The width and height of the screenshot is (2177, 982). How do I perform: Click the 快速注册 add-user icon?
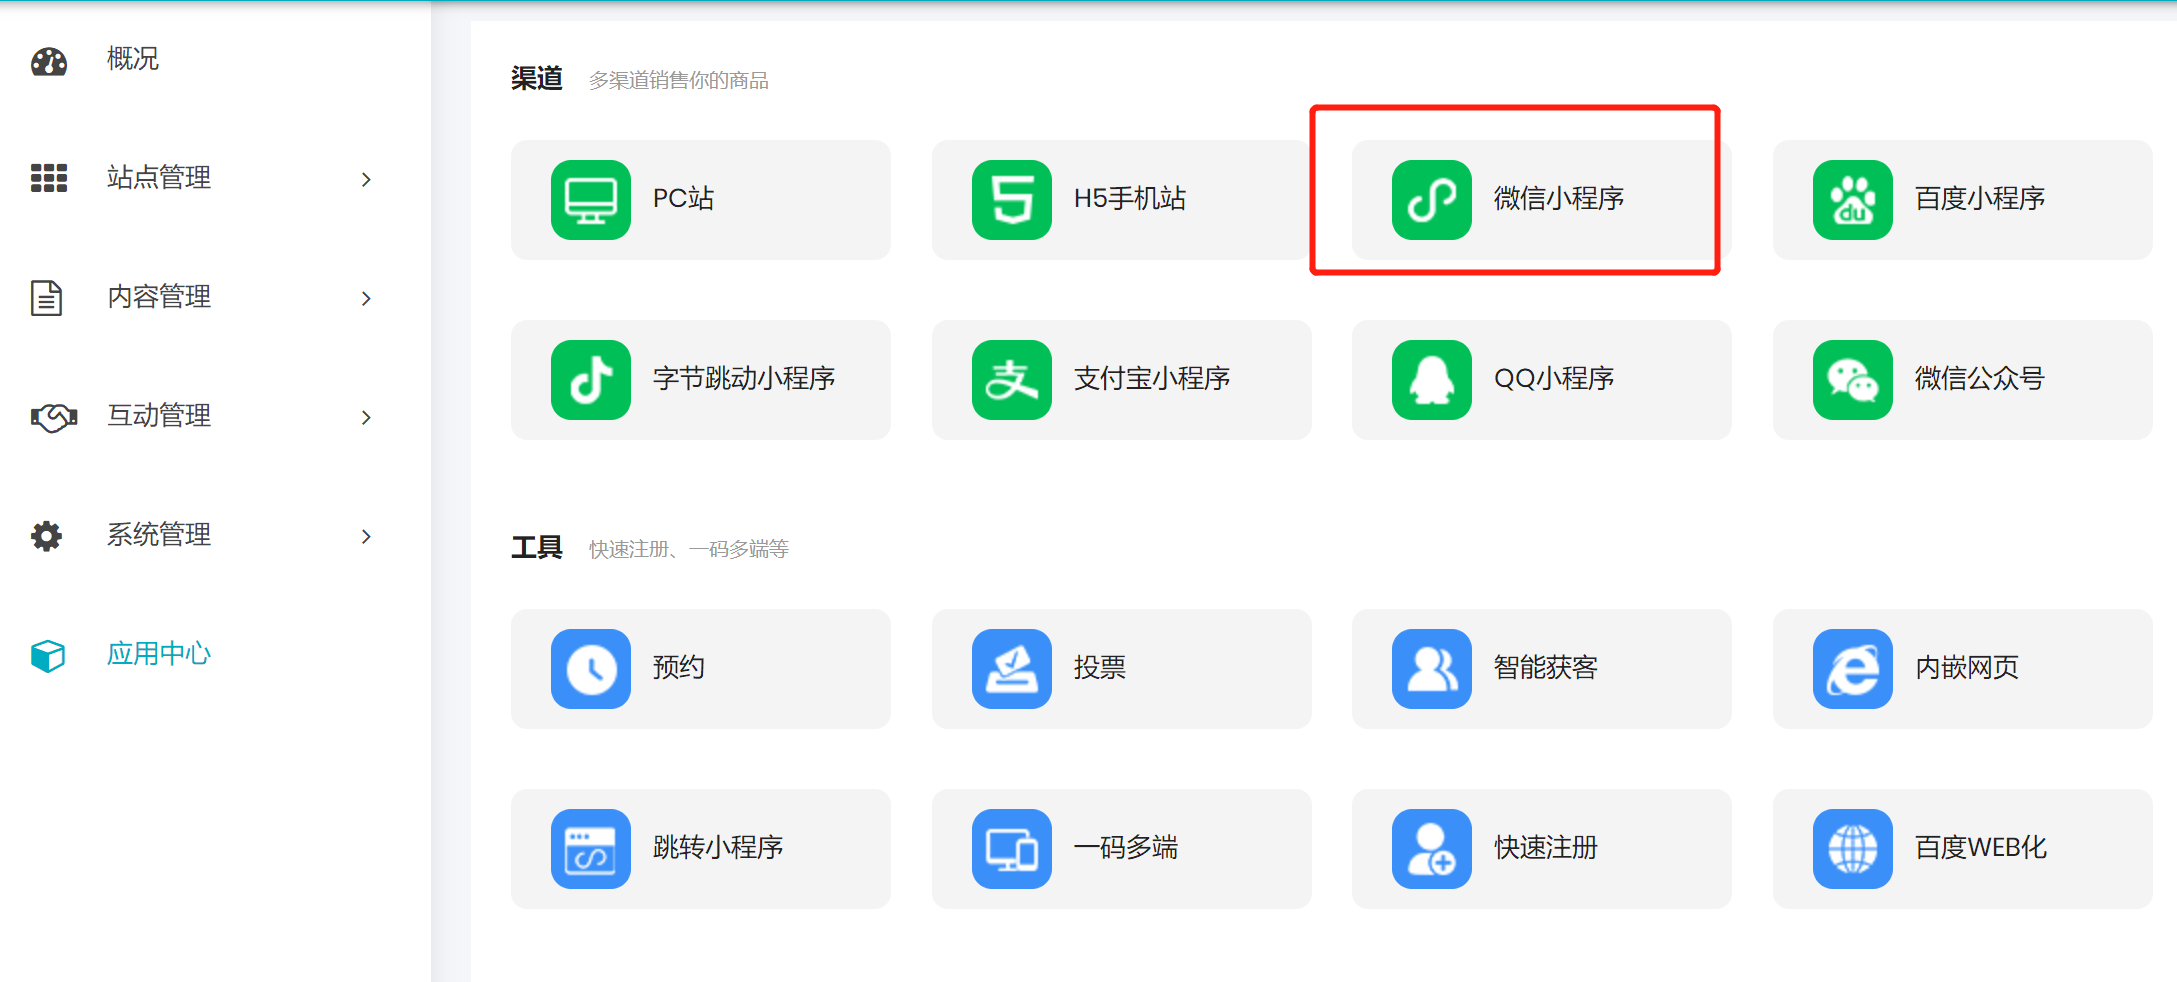(x=1432, y=849)
